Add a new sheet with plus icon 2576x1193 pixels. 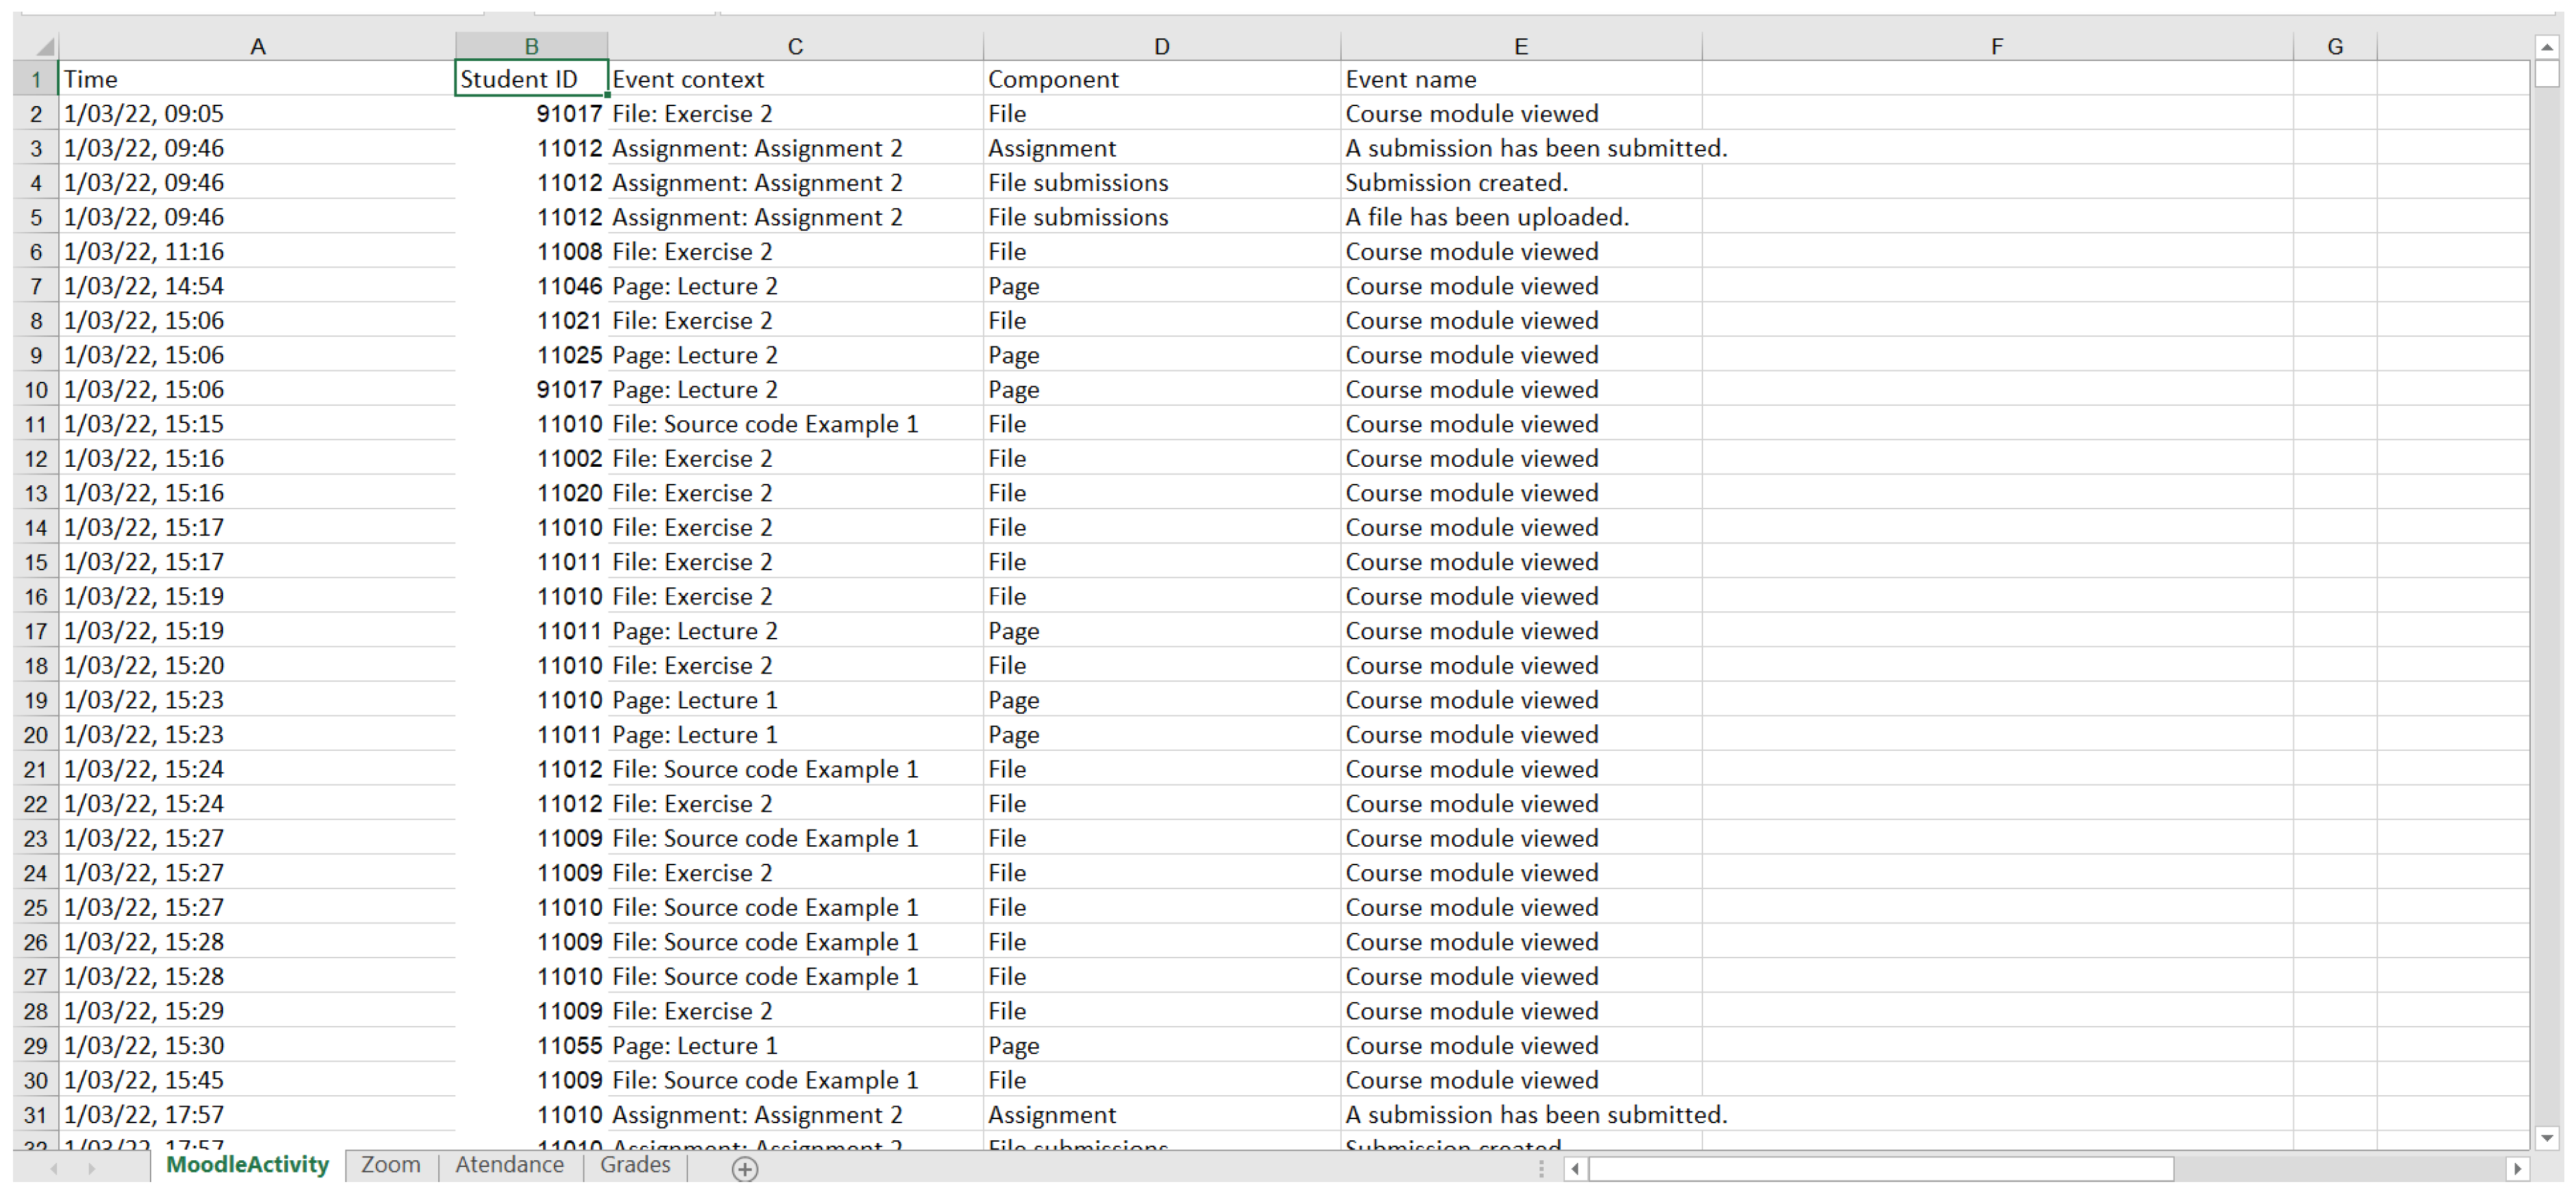(x=744, y=1168)
